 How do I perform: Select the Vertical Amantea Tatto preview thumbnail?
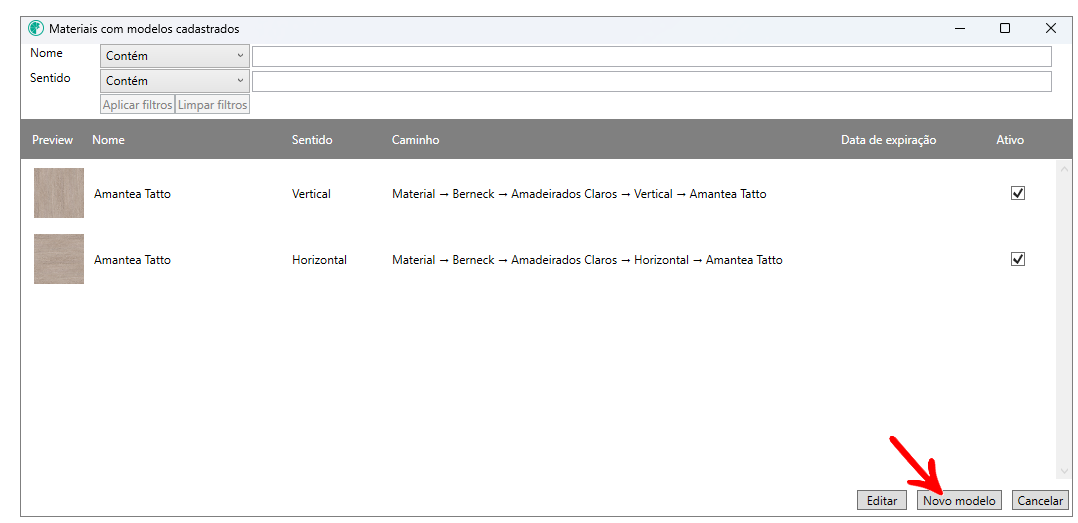[59, 193]
